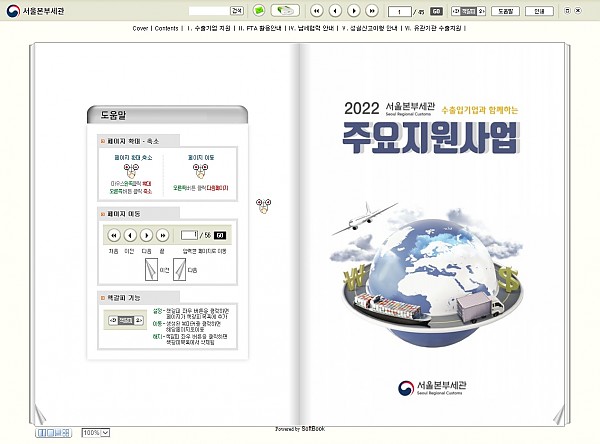Screen dimensions: 600x444
Task: Move to previous bookmark in top toolbar
Action: 456,11
